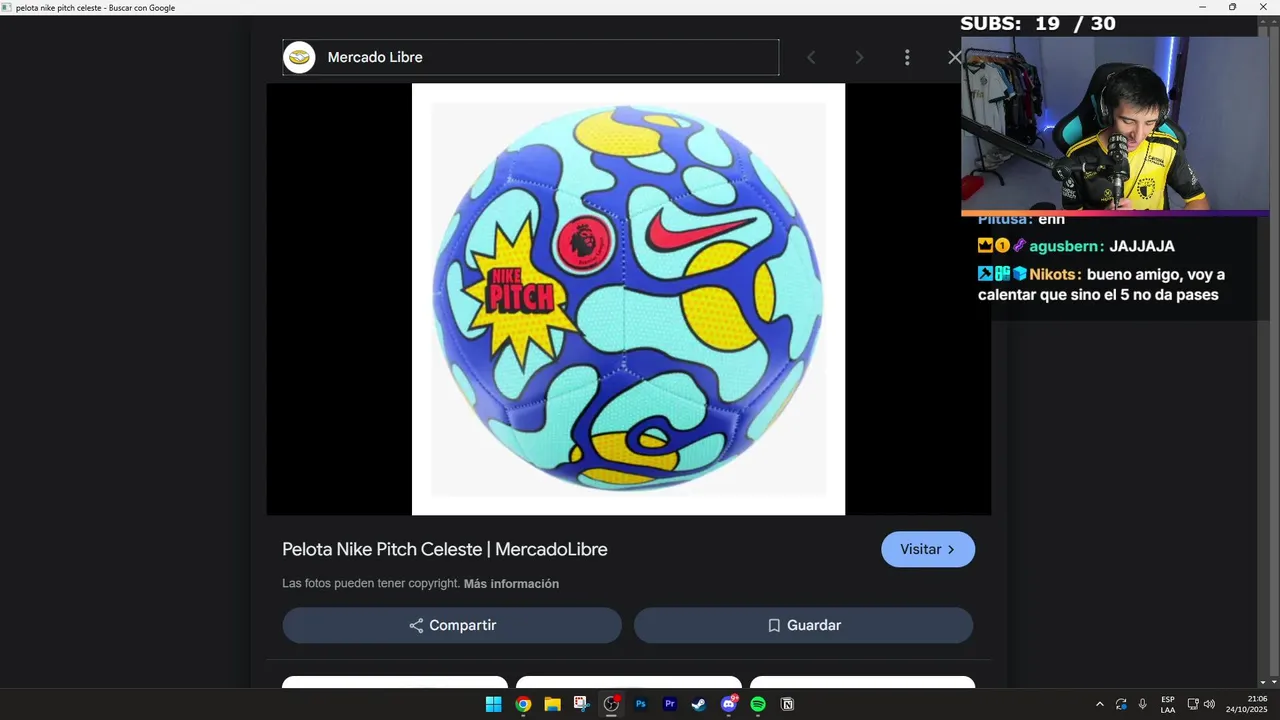The height and width of the screenshot is (720, 1280).
Task: Click the sync status tray icon
Action: pos(1122,704)
